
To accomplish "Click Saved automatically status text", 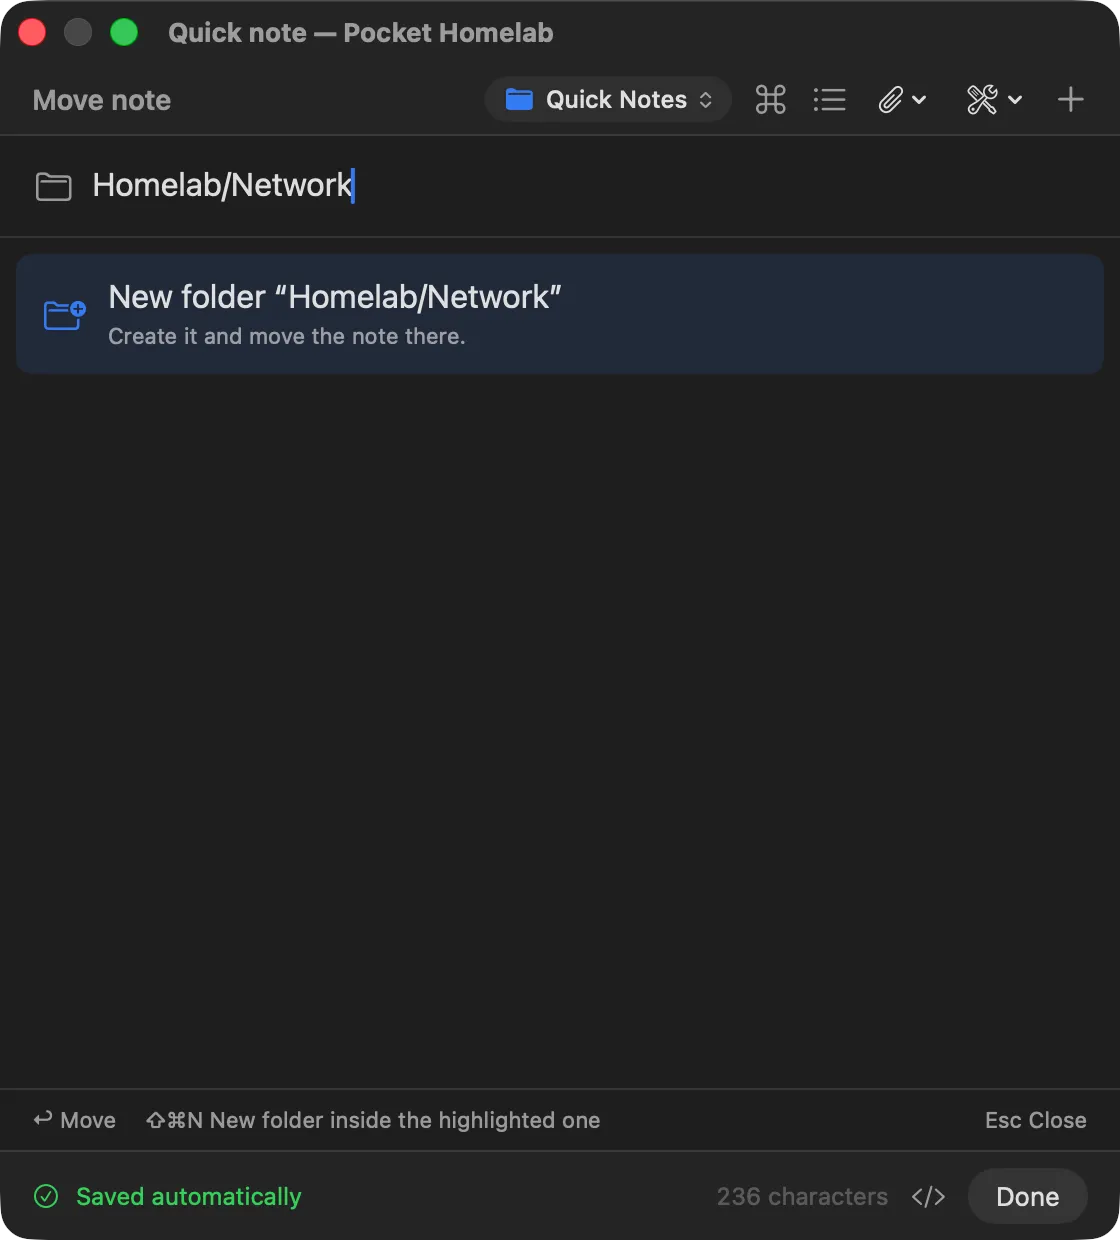I will (189, 1196).
